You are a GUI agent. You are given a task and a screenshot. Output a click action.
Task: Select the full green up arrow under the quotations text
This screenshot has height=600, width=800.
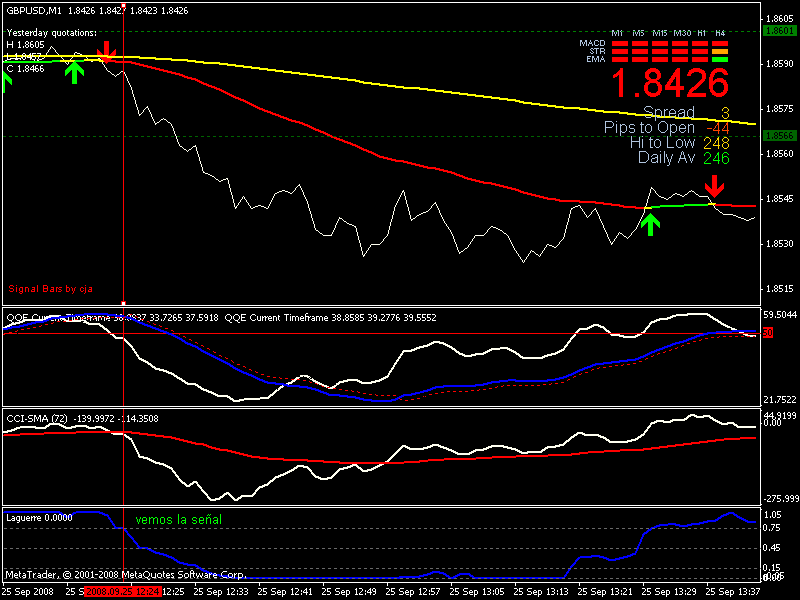click(73, 71)
